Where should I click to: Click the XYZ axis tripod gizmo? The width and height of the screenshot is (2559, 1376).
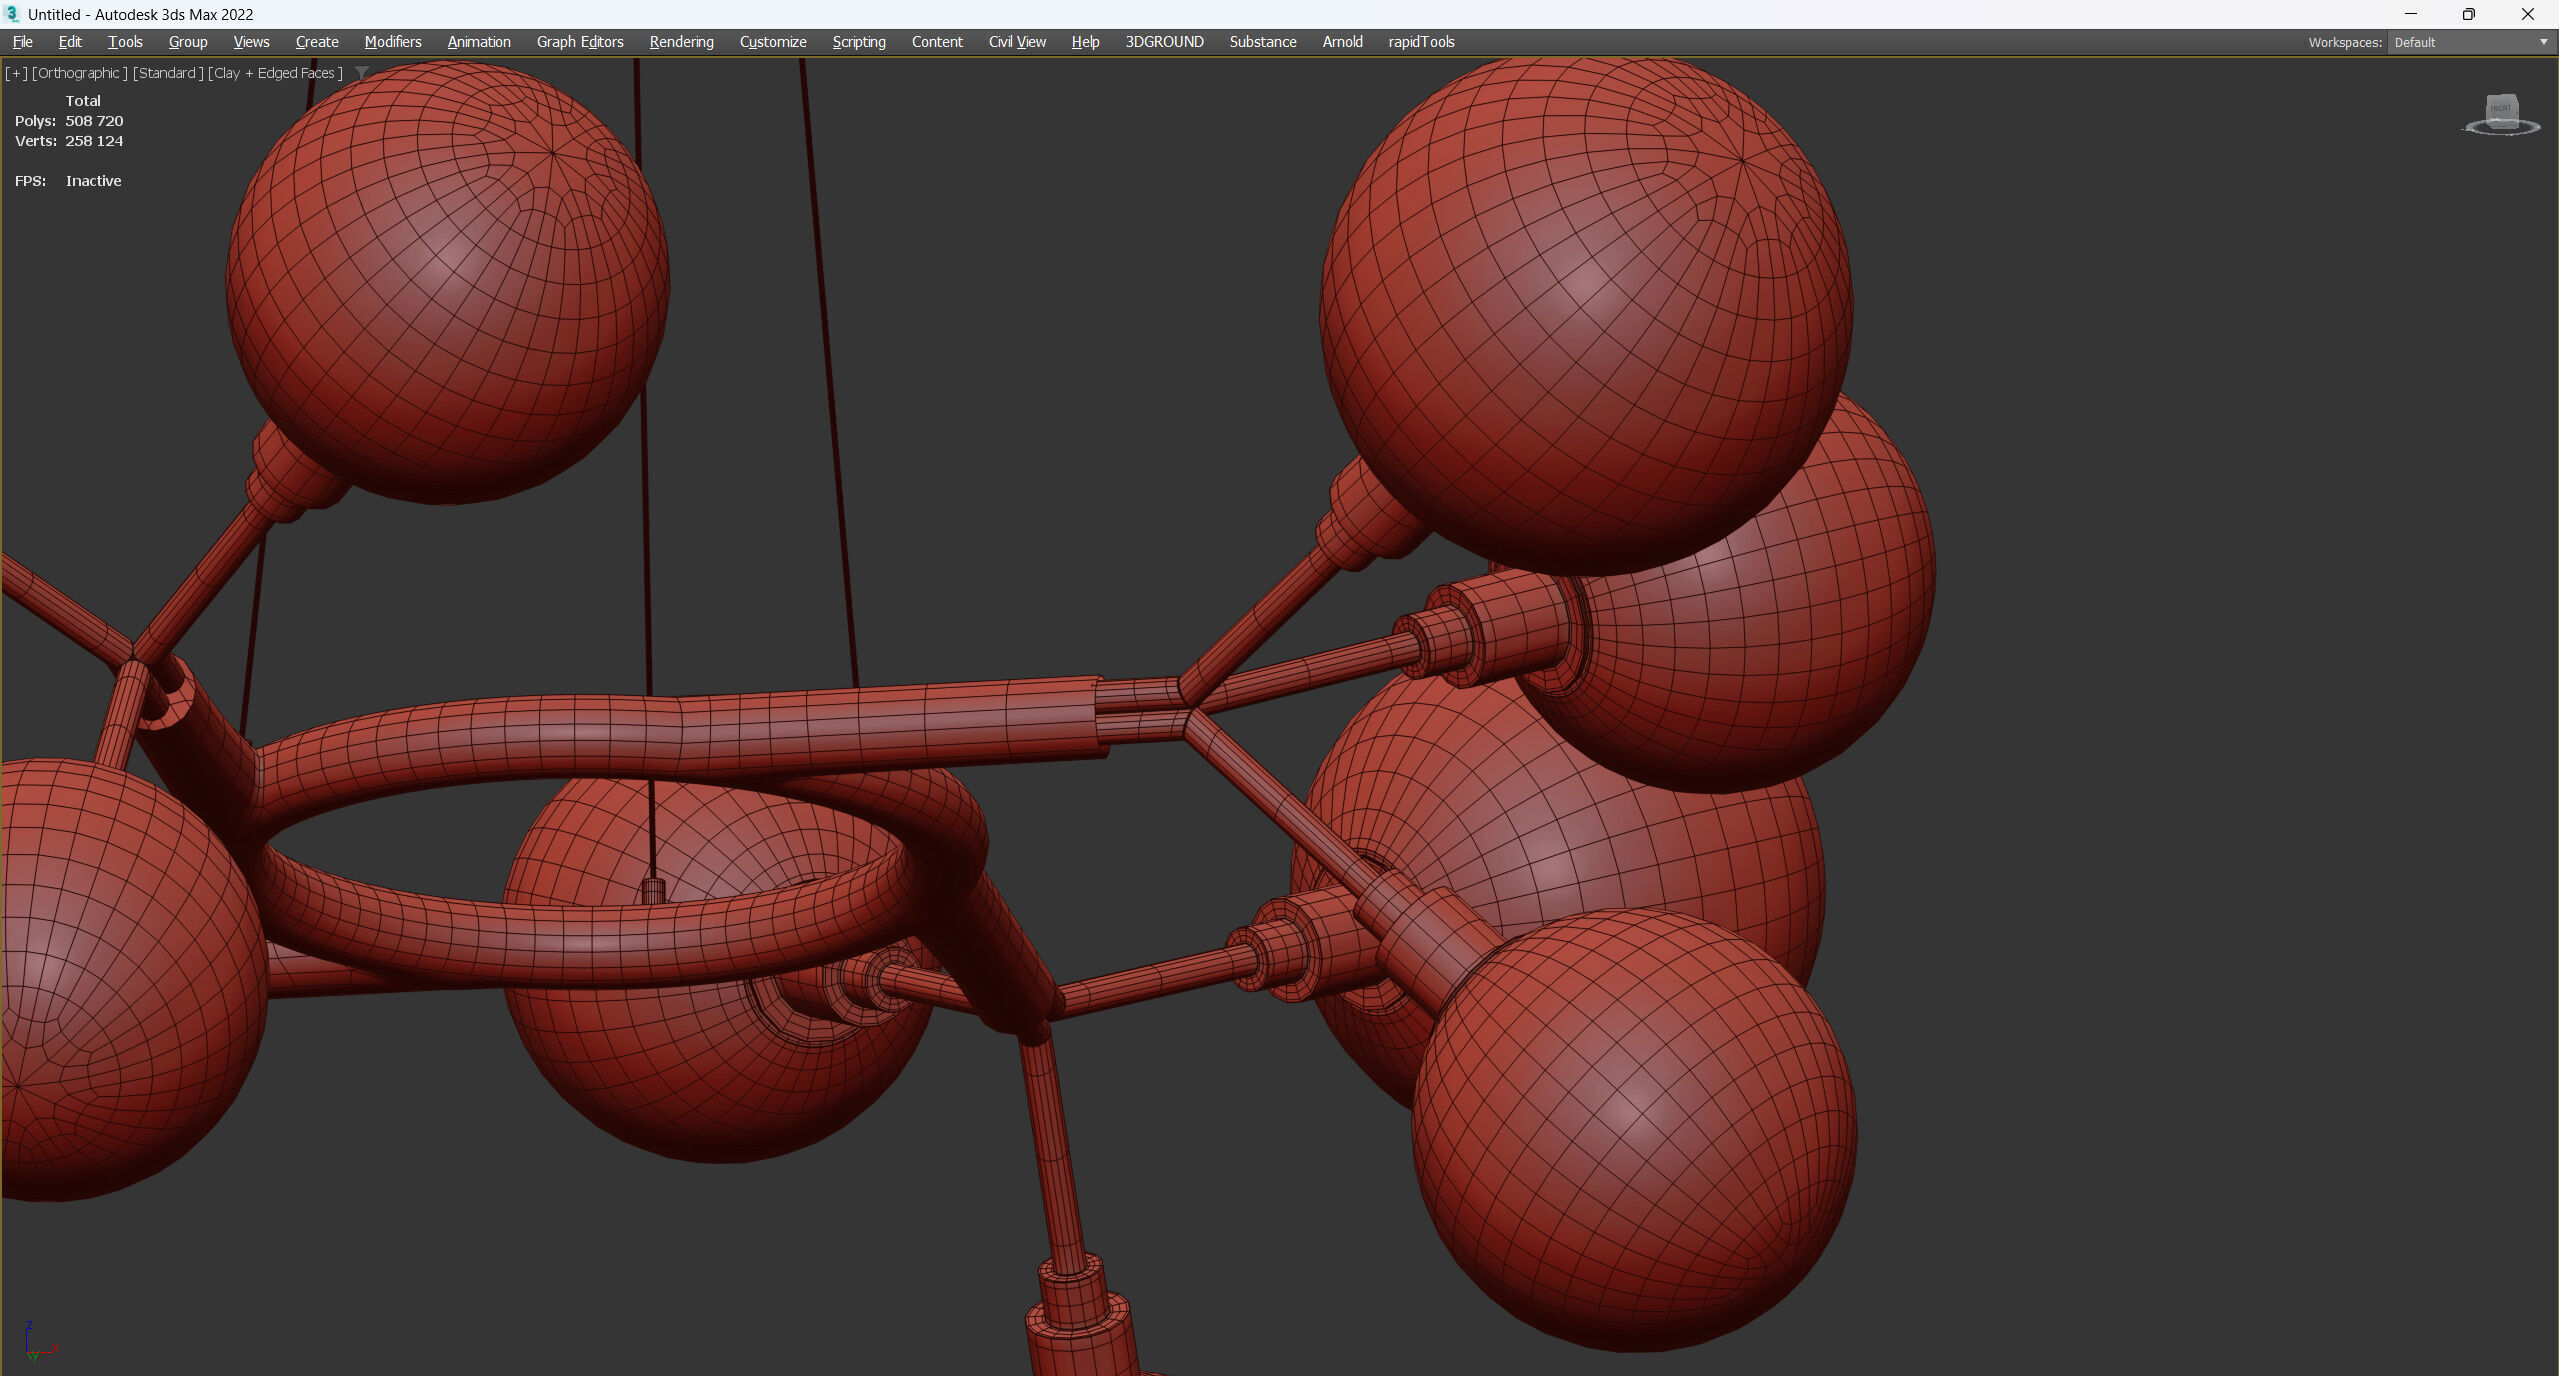[35, 1343]
